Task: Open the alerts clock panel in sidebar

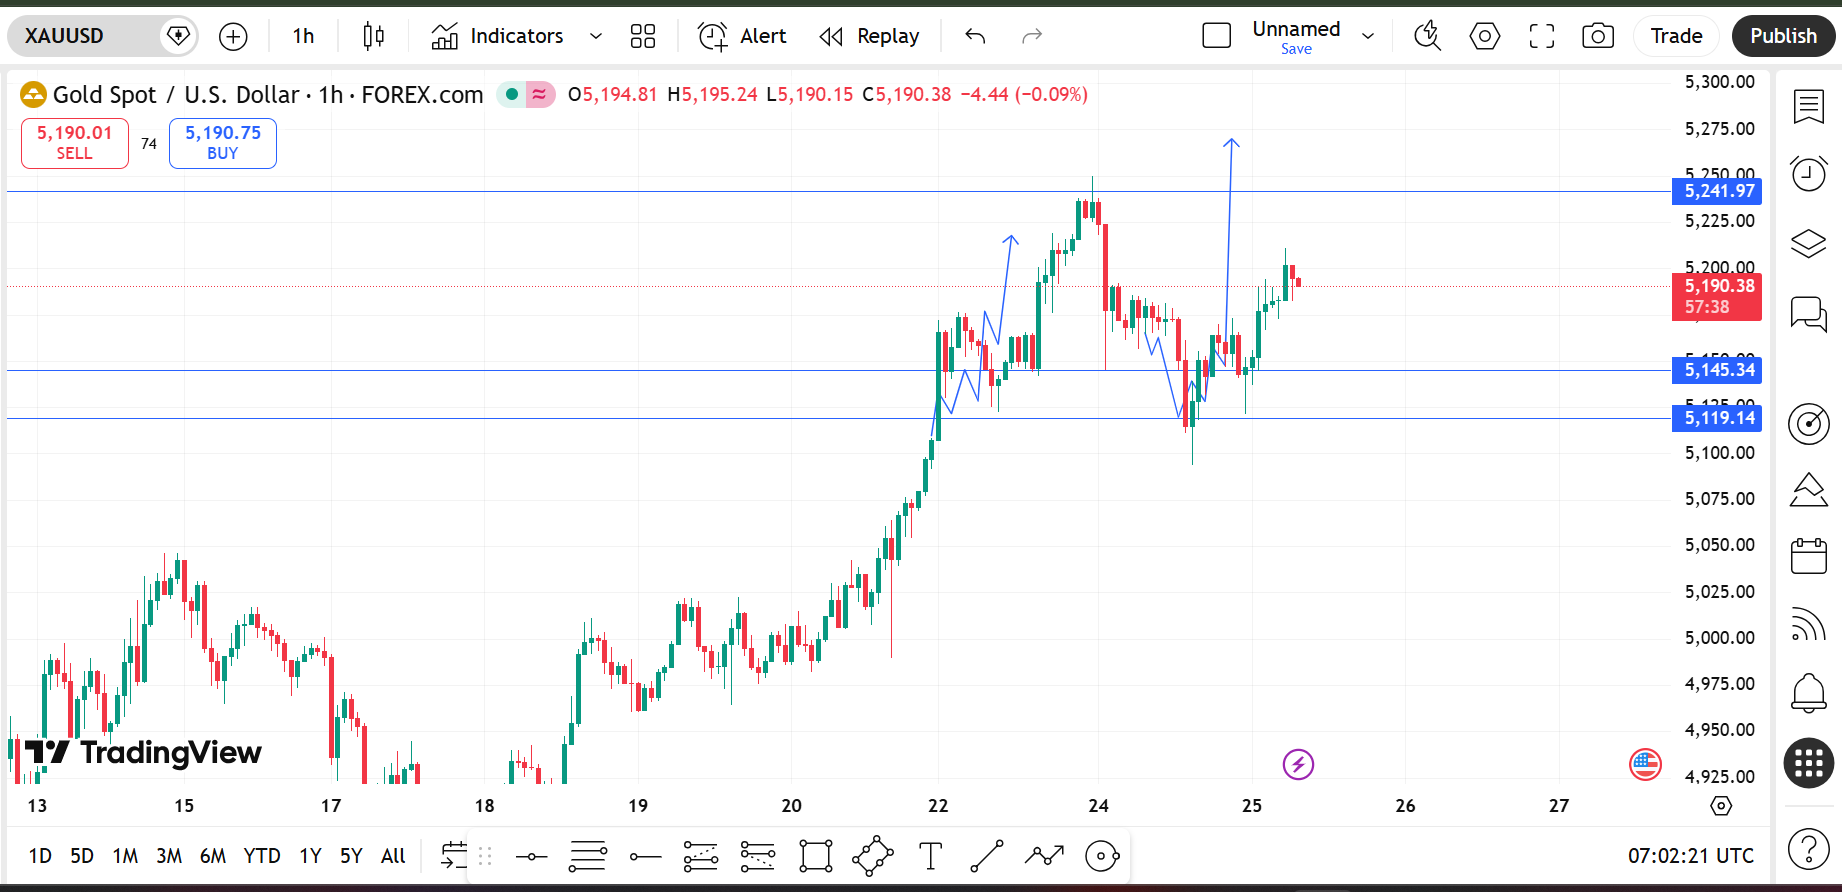Action: click(1808, 174)
